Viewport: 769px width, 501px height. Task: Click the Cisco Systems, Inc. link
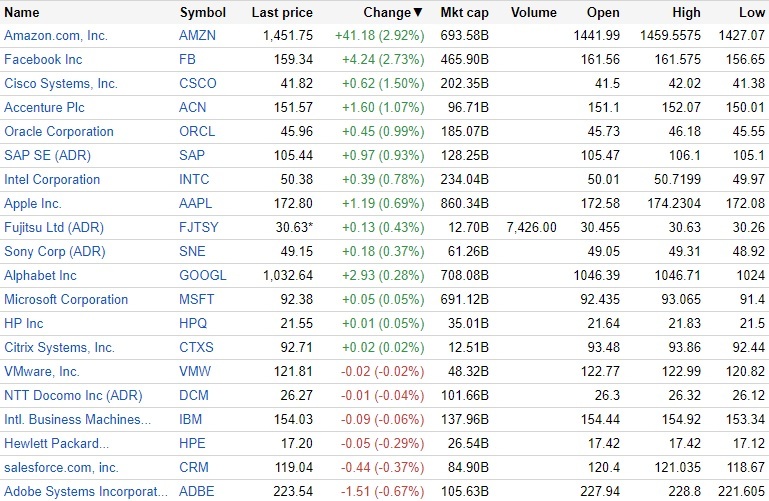click(61, 84)
